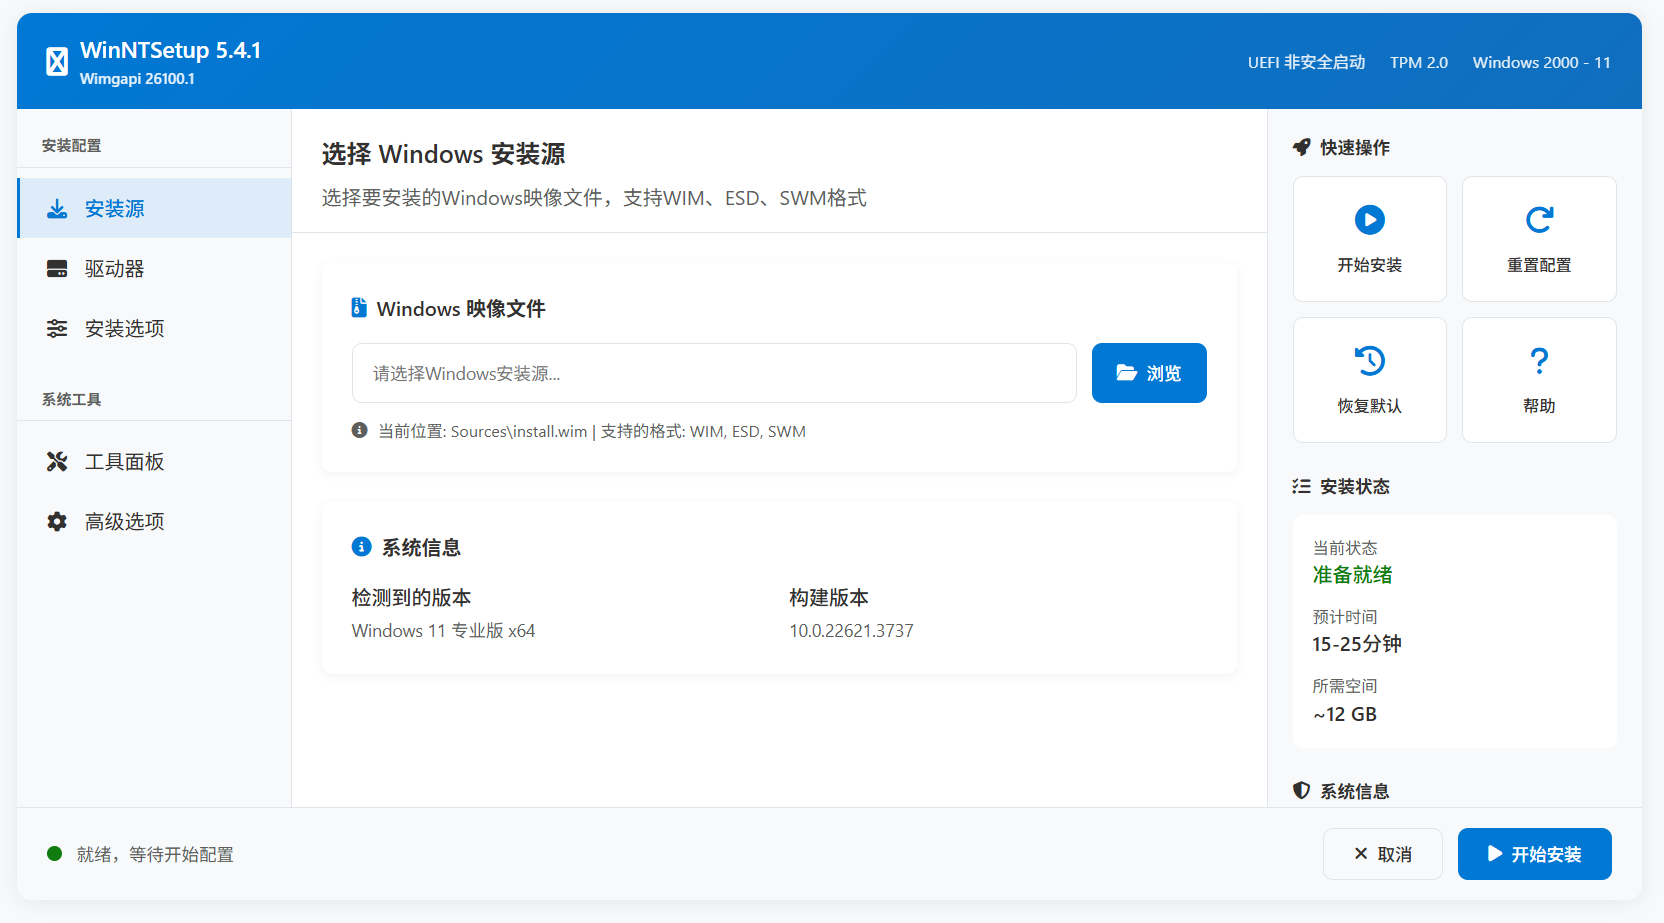The image size is (1664, 923).
Task: Open the 安装选项 section
Action: coord(154,328)
